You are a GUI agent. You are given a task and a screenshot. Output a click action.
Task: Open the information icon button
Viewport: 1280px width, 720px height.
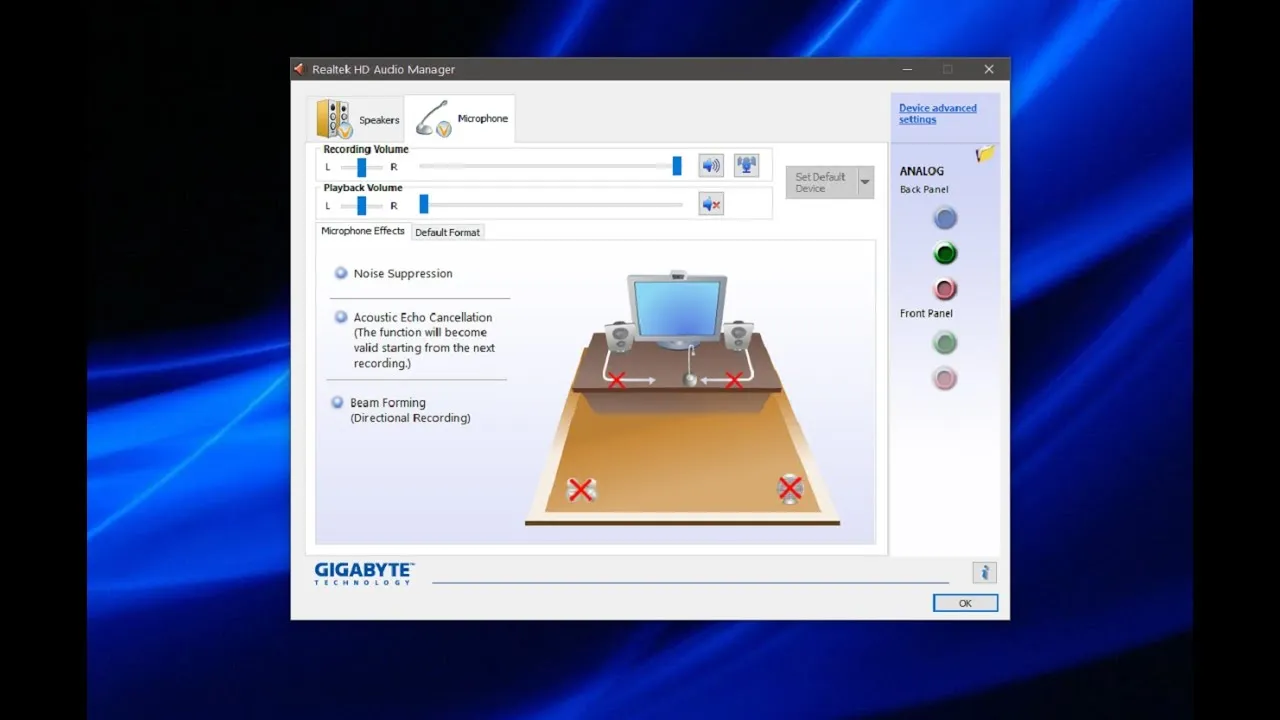tap(985, 573)
